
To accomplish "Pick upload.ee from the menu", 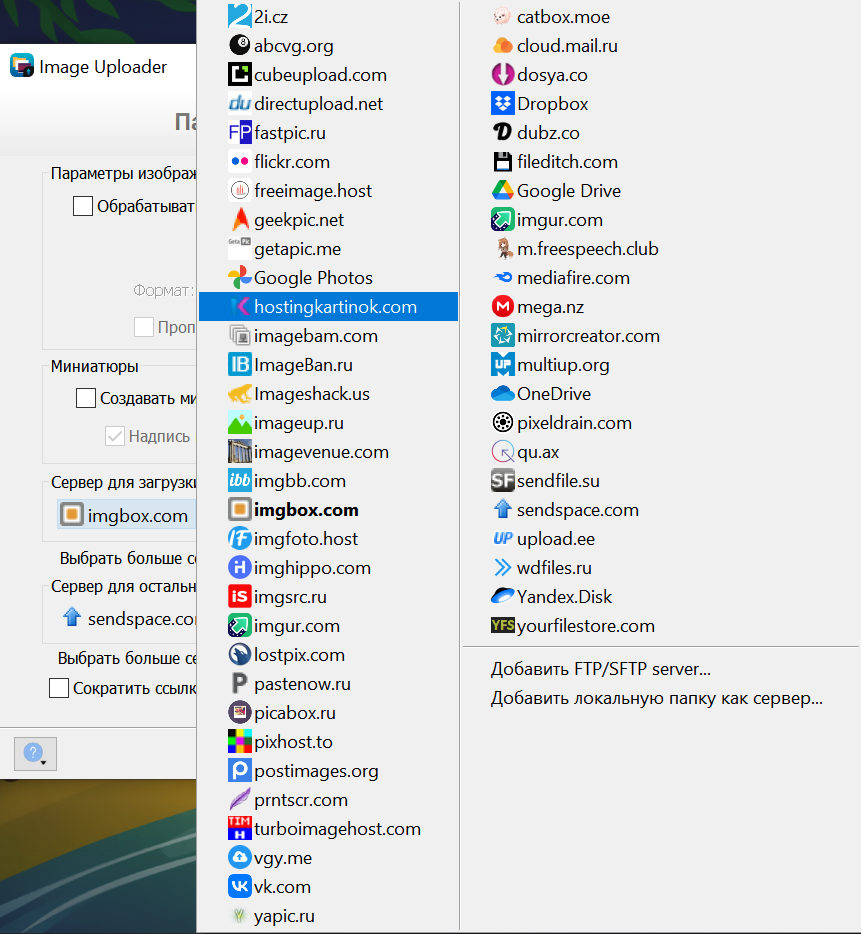I will [x=661, y=538].
